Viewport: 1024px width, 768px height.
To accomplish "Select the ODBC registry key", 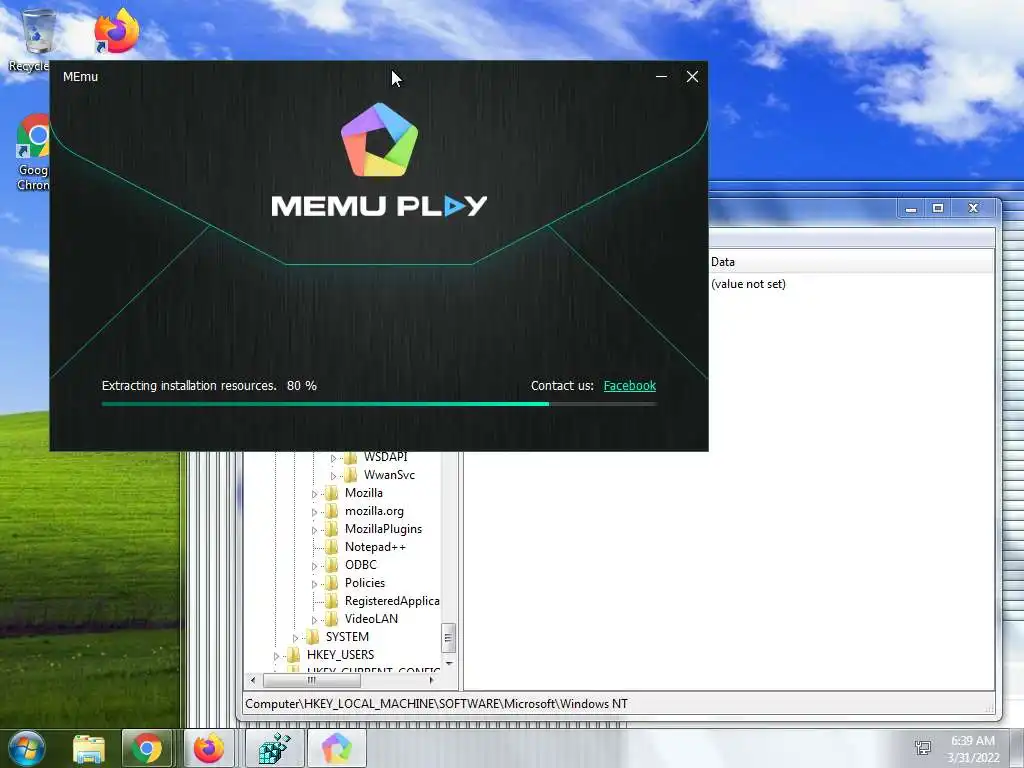I will pos(360,565).
